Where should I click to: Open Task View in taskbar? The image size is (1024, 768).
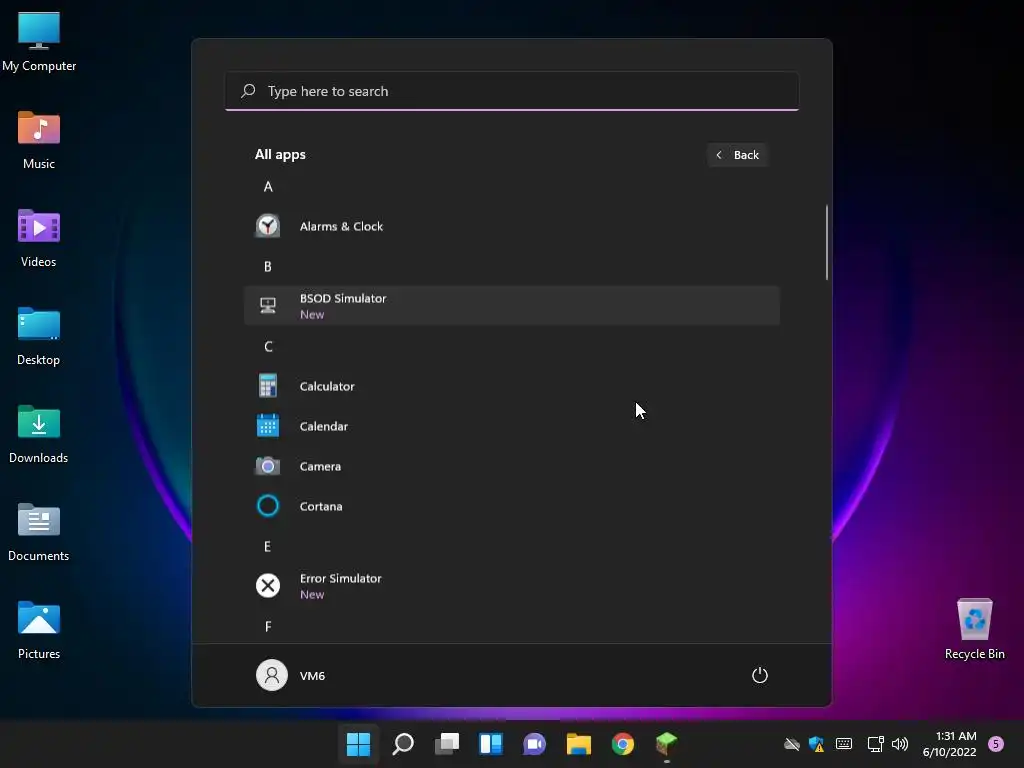pos(447,744)
